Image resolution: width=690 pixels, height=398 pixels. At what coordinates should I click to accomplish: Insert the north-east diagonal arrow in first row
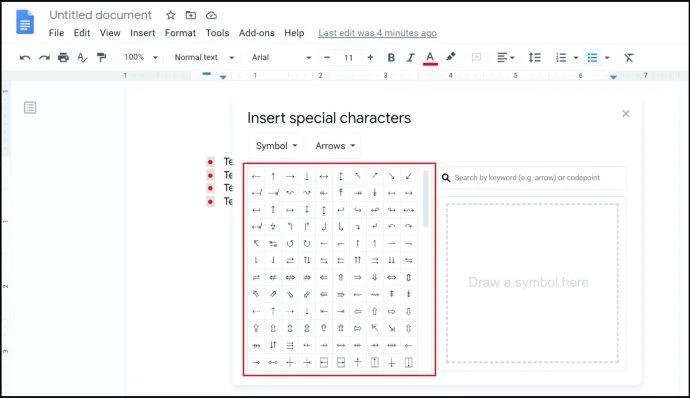point(374,177)
